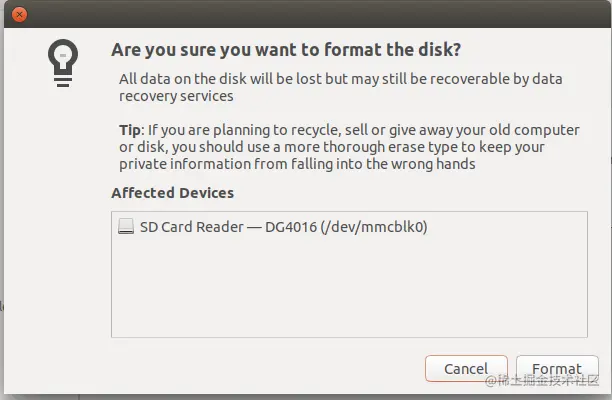
Task: Click the watermark logo icon in the corner
Action: [492, 381]
